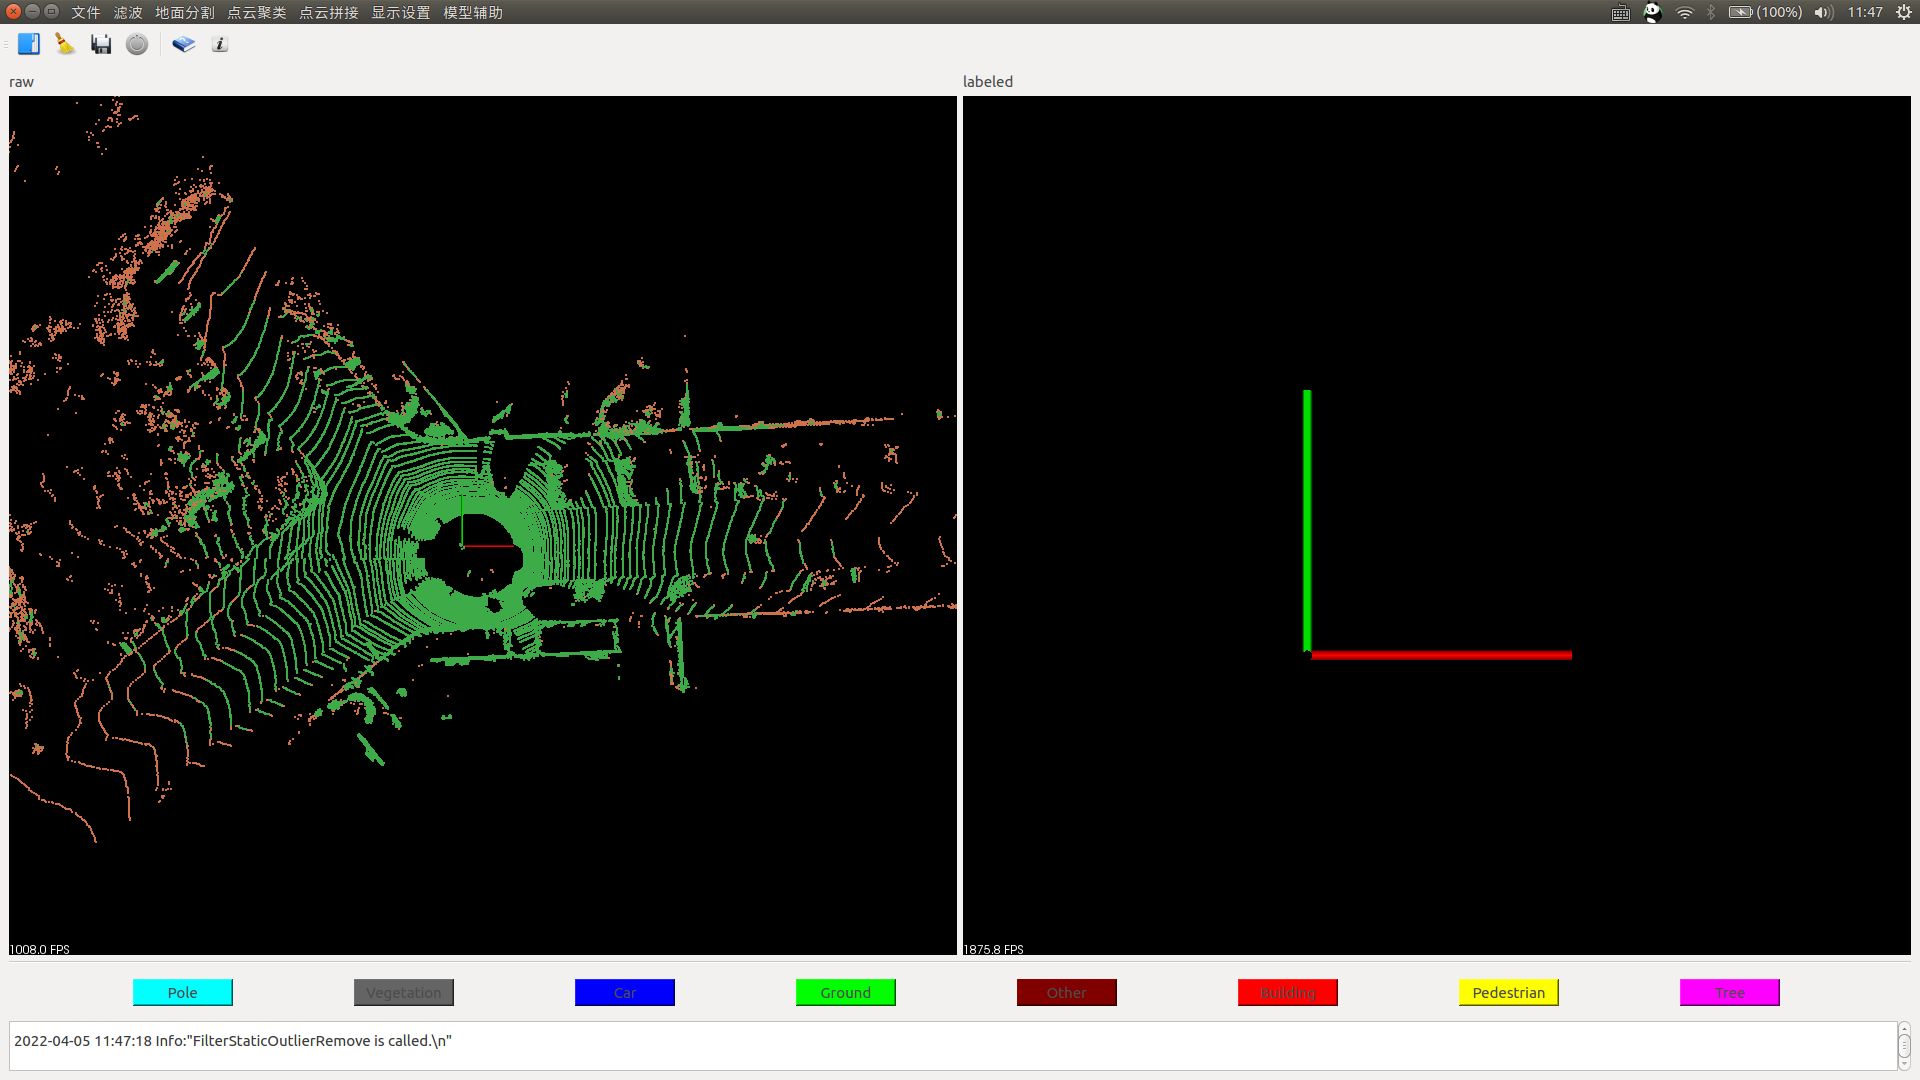The image size is (1920, 1080).
Task: Expand the 点云聚类 menu
Action: click(256, 12)
